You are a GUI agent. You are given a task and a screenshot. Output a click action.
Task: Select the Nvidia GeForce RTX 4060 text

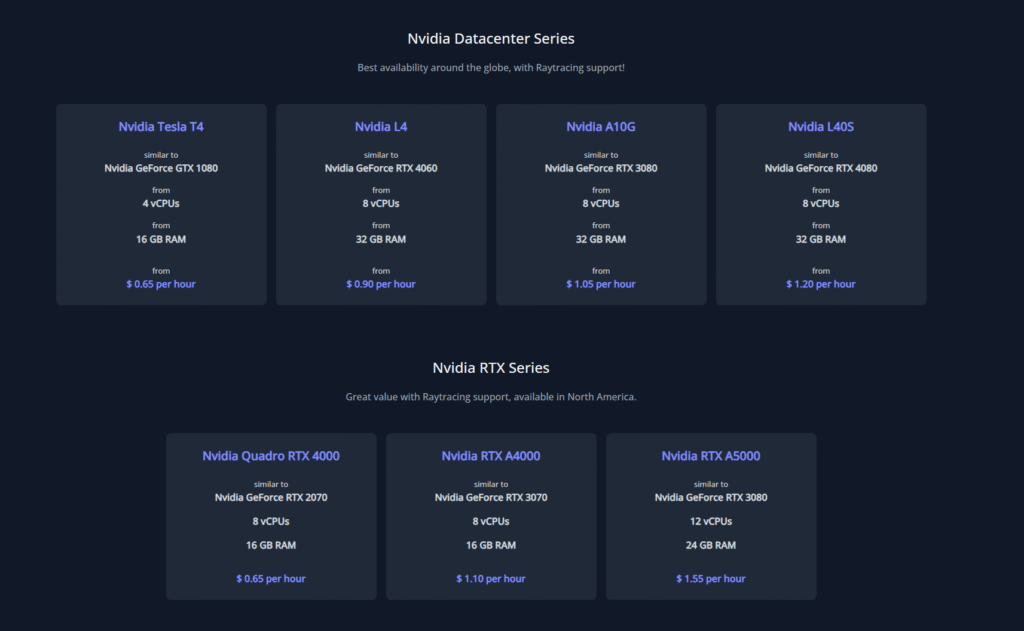[381, 168]
